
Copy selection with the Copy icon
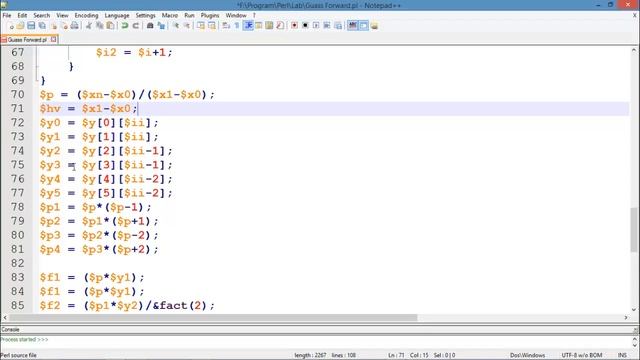click(100, 26)
